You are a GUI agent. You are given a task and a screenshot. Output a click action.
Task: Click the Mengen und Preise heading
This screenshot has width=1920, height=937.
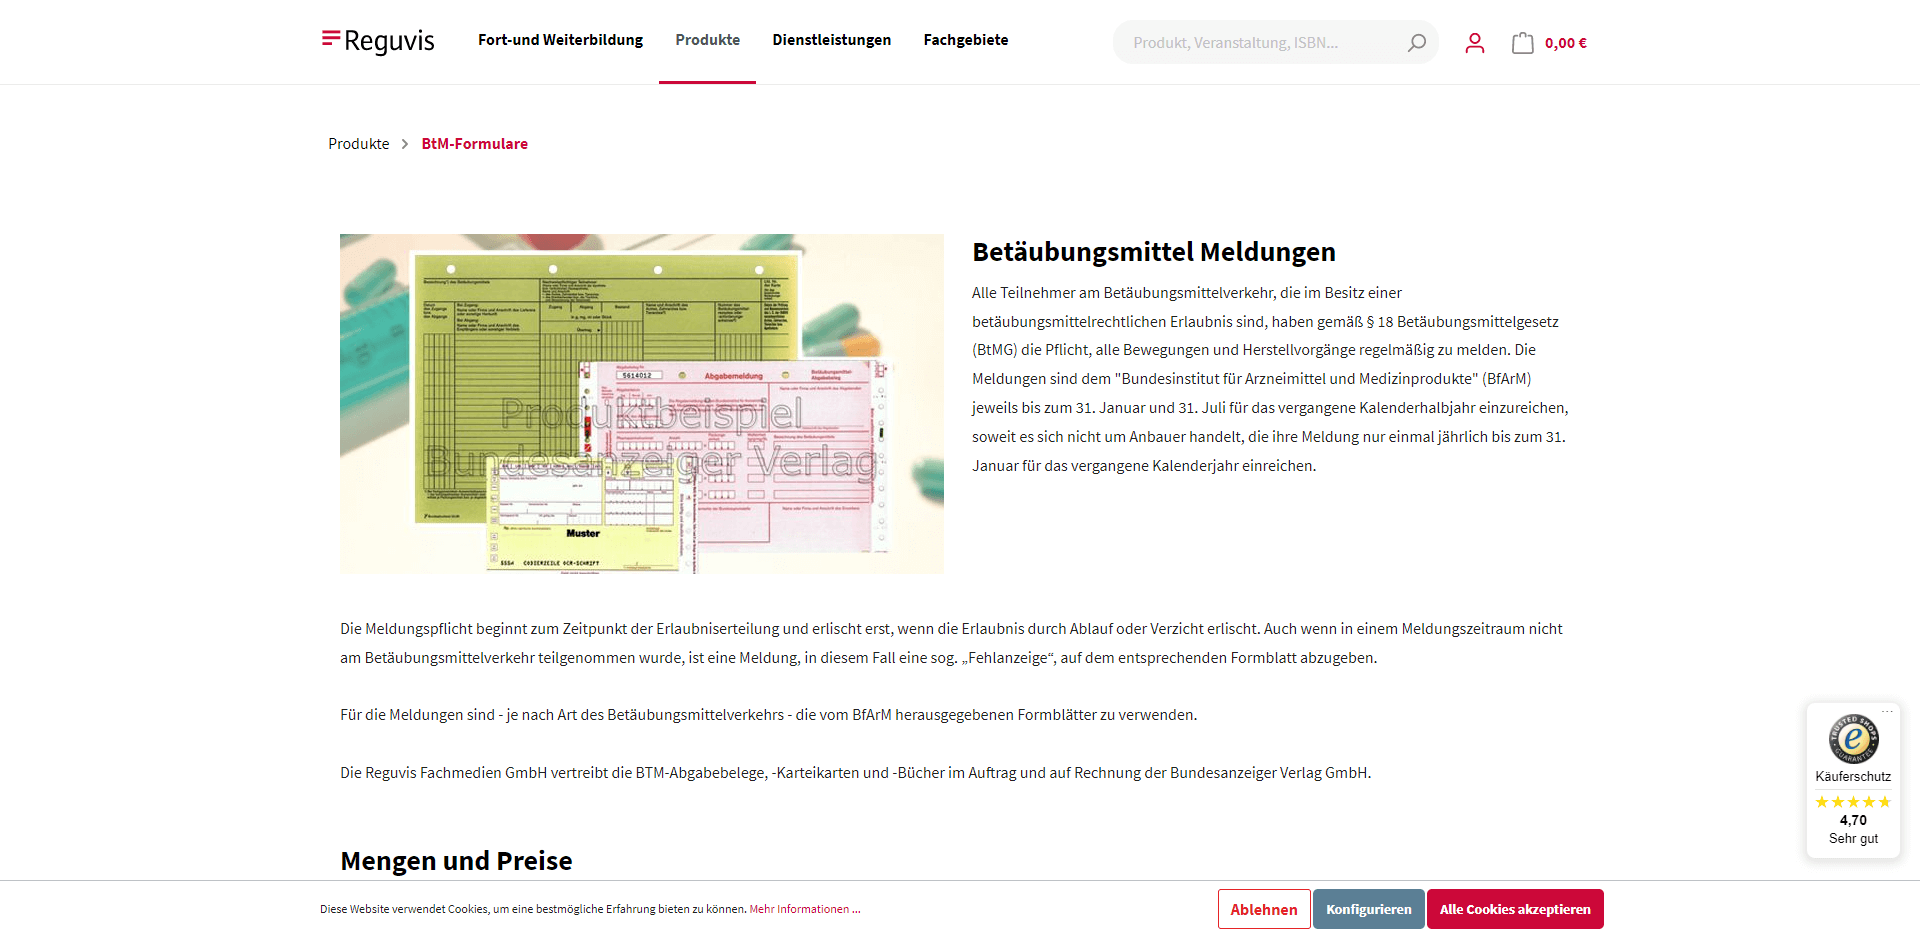[456, 861]
